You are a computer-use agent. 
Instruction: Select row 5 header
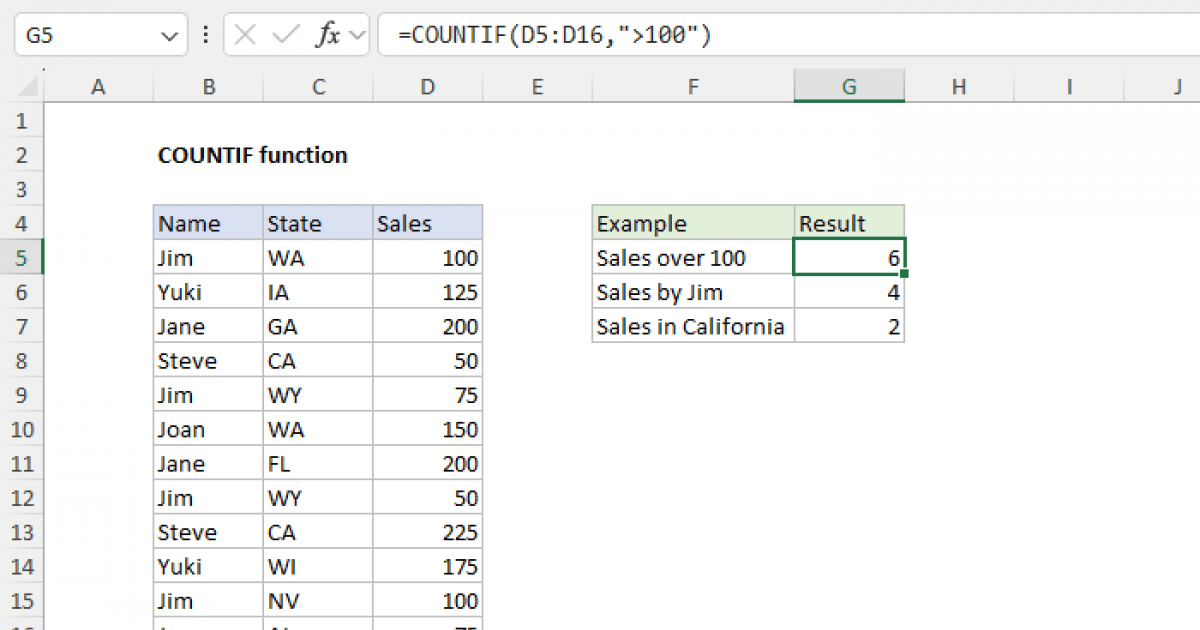point(22,257)
